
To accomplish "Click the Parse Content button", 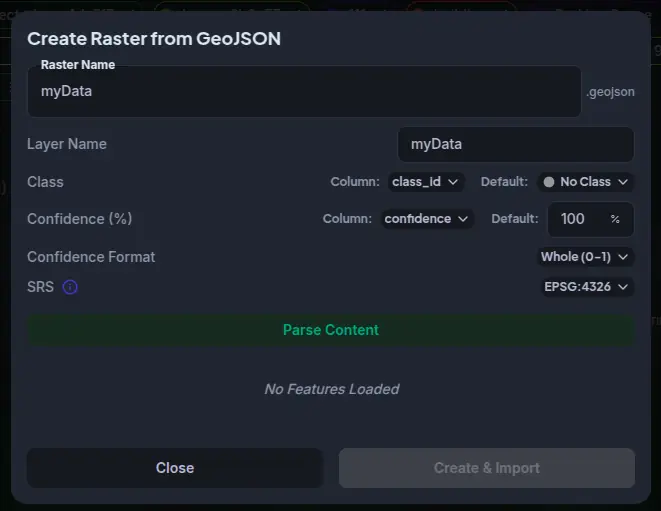I will [x=330, y=330].
